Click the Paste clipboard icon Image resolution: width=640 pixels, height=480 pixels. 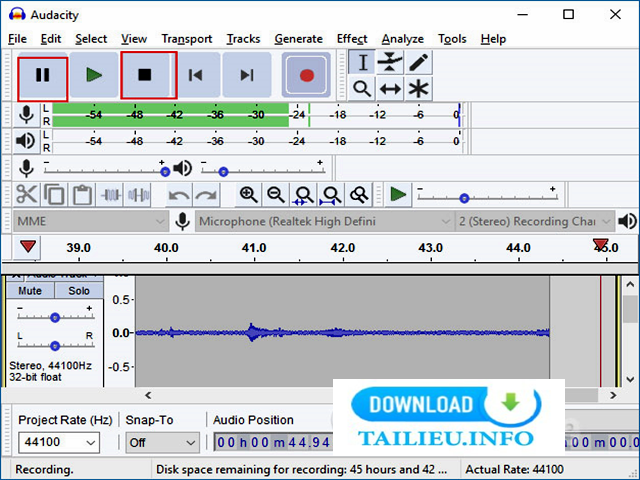[x=82, y=194]
